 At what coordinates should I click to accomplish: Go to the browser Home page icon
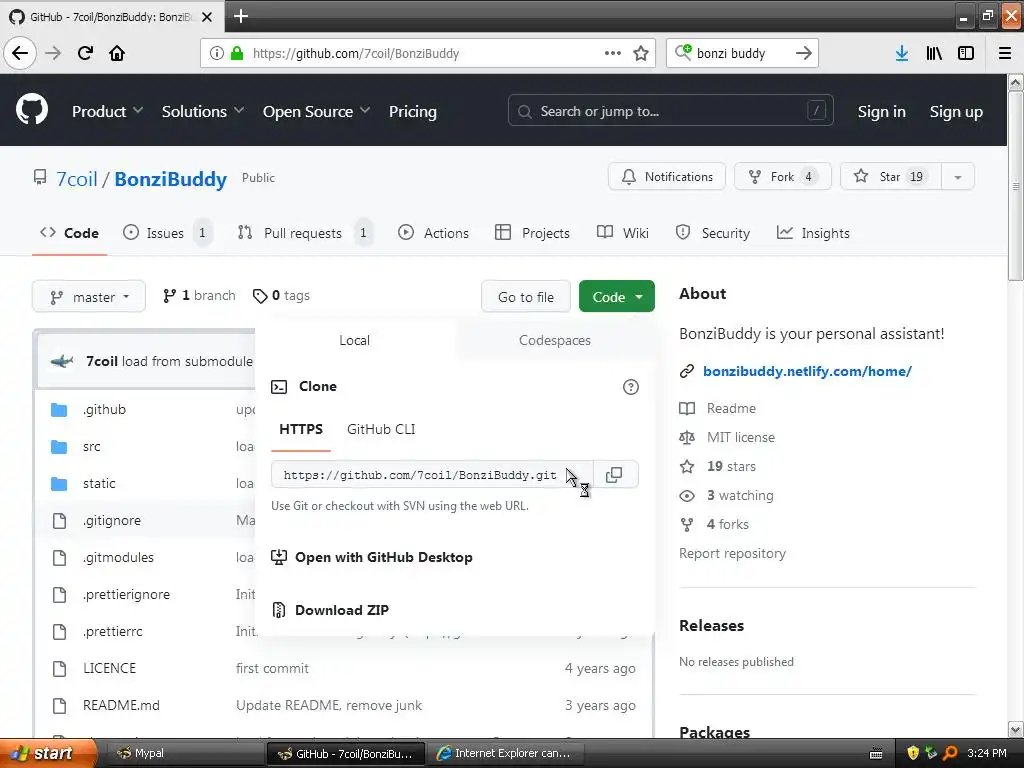coord(117,53)
